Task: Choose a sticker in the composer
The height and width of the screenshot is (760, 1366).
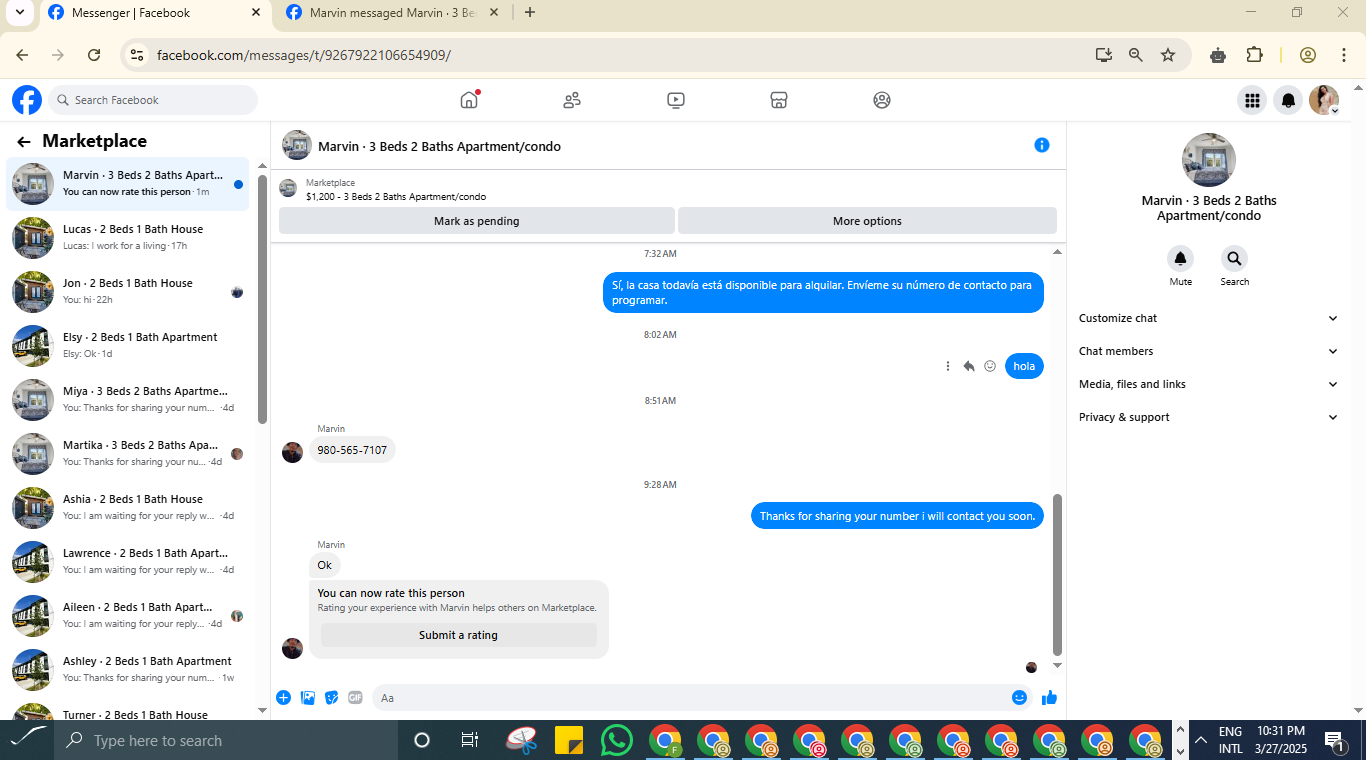Action: 332,698
